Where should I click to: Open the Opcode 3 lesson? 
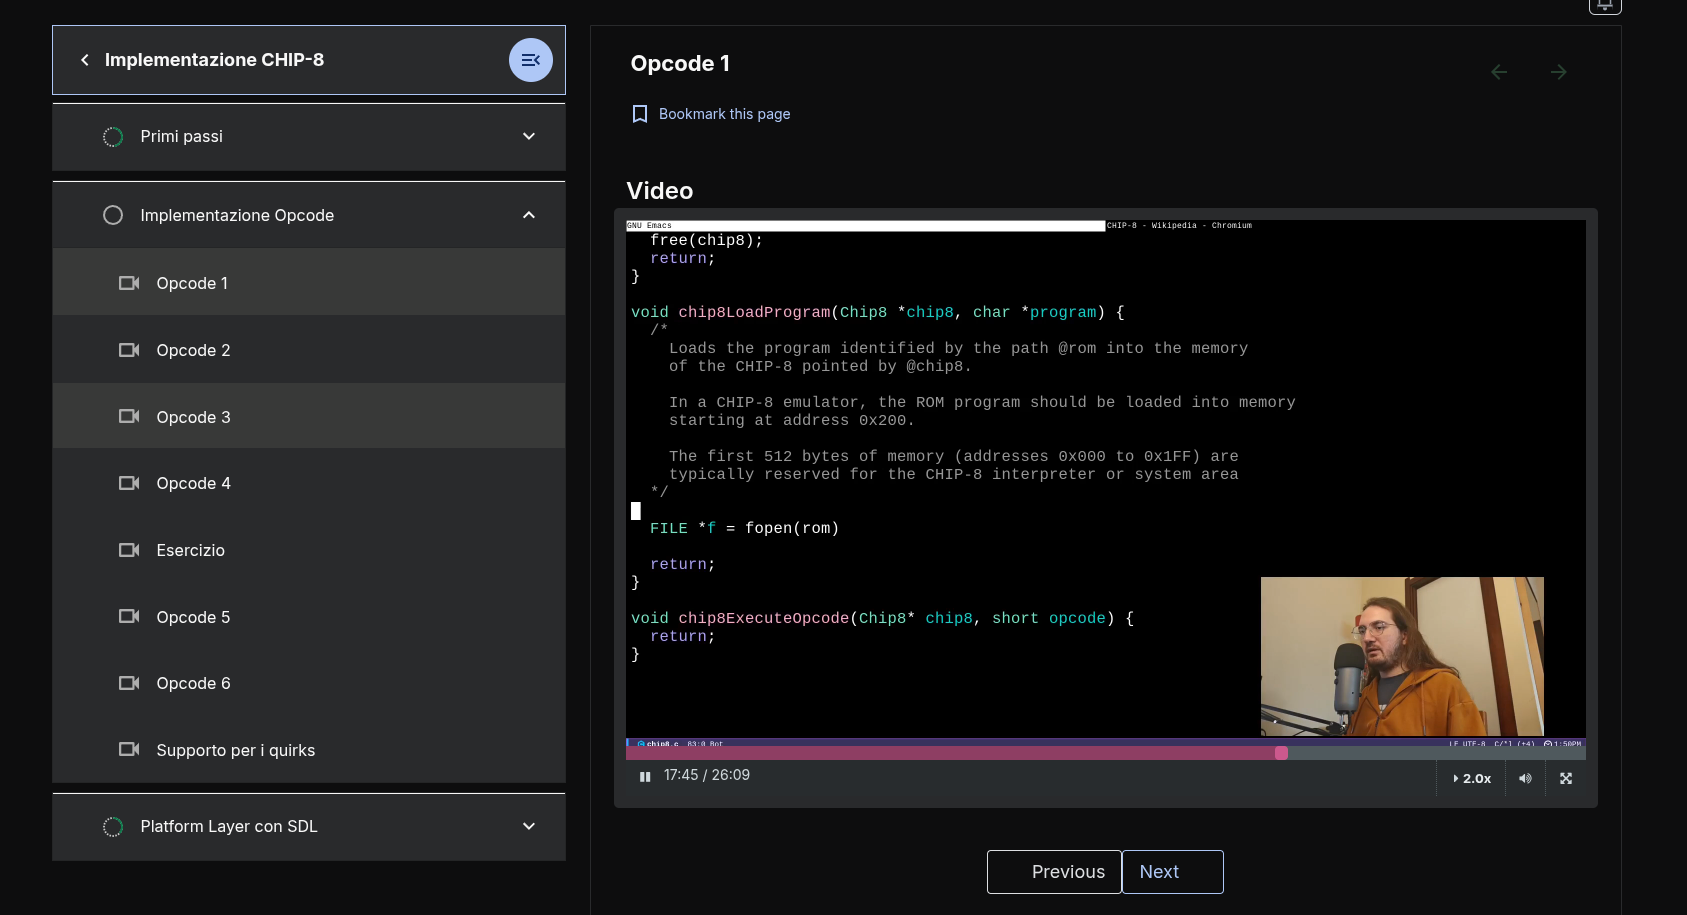click(x=309, y=417)
